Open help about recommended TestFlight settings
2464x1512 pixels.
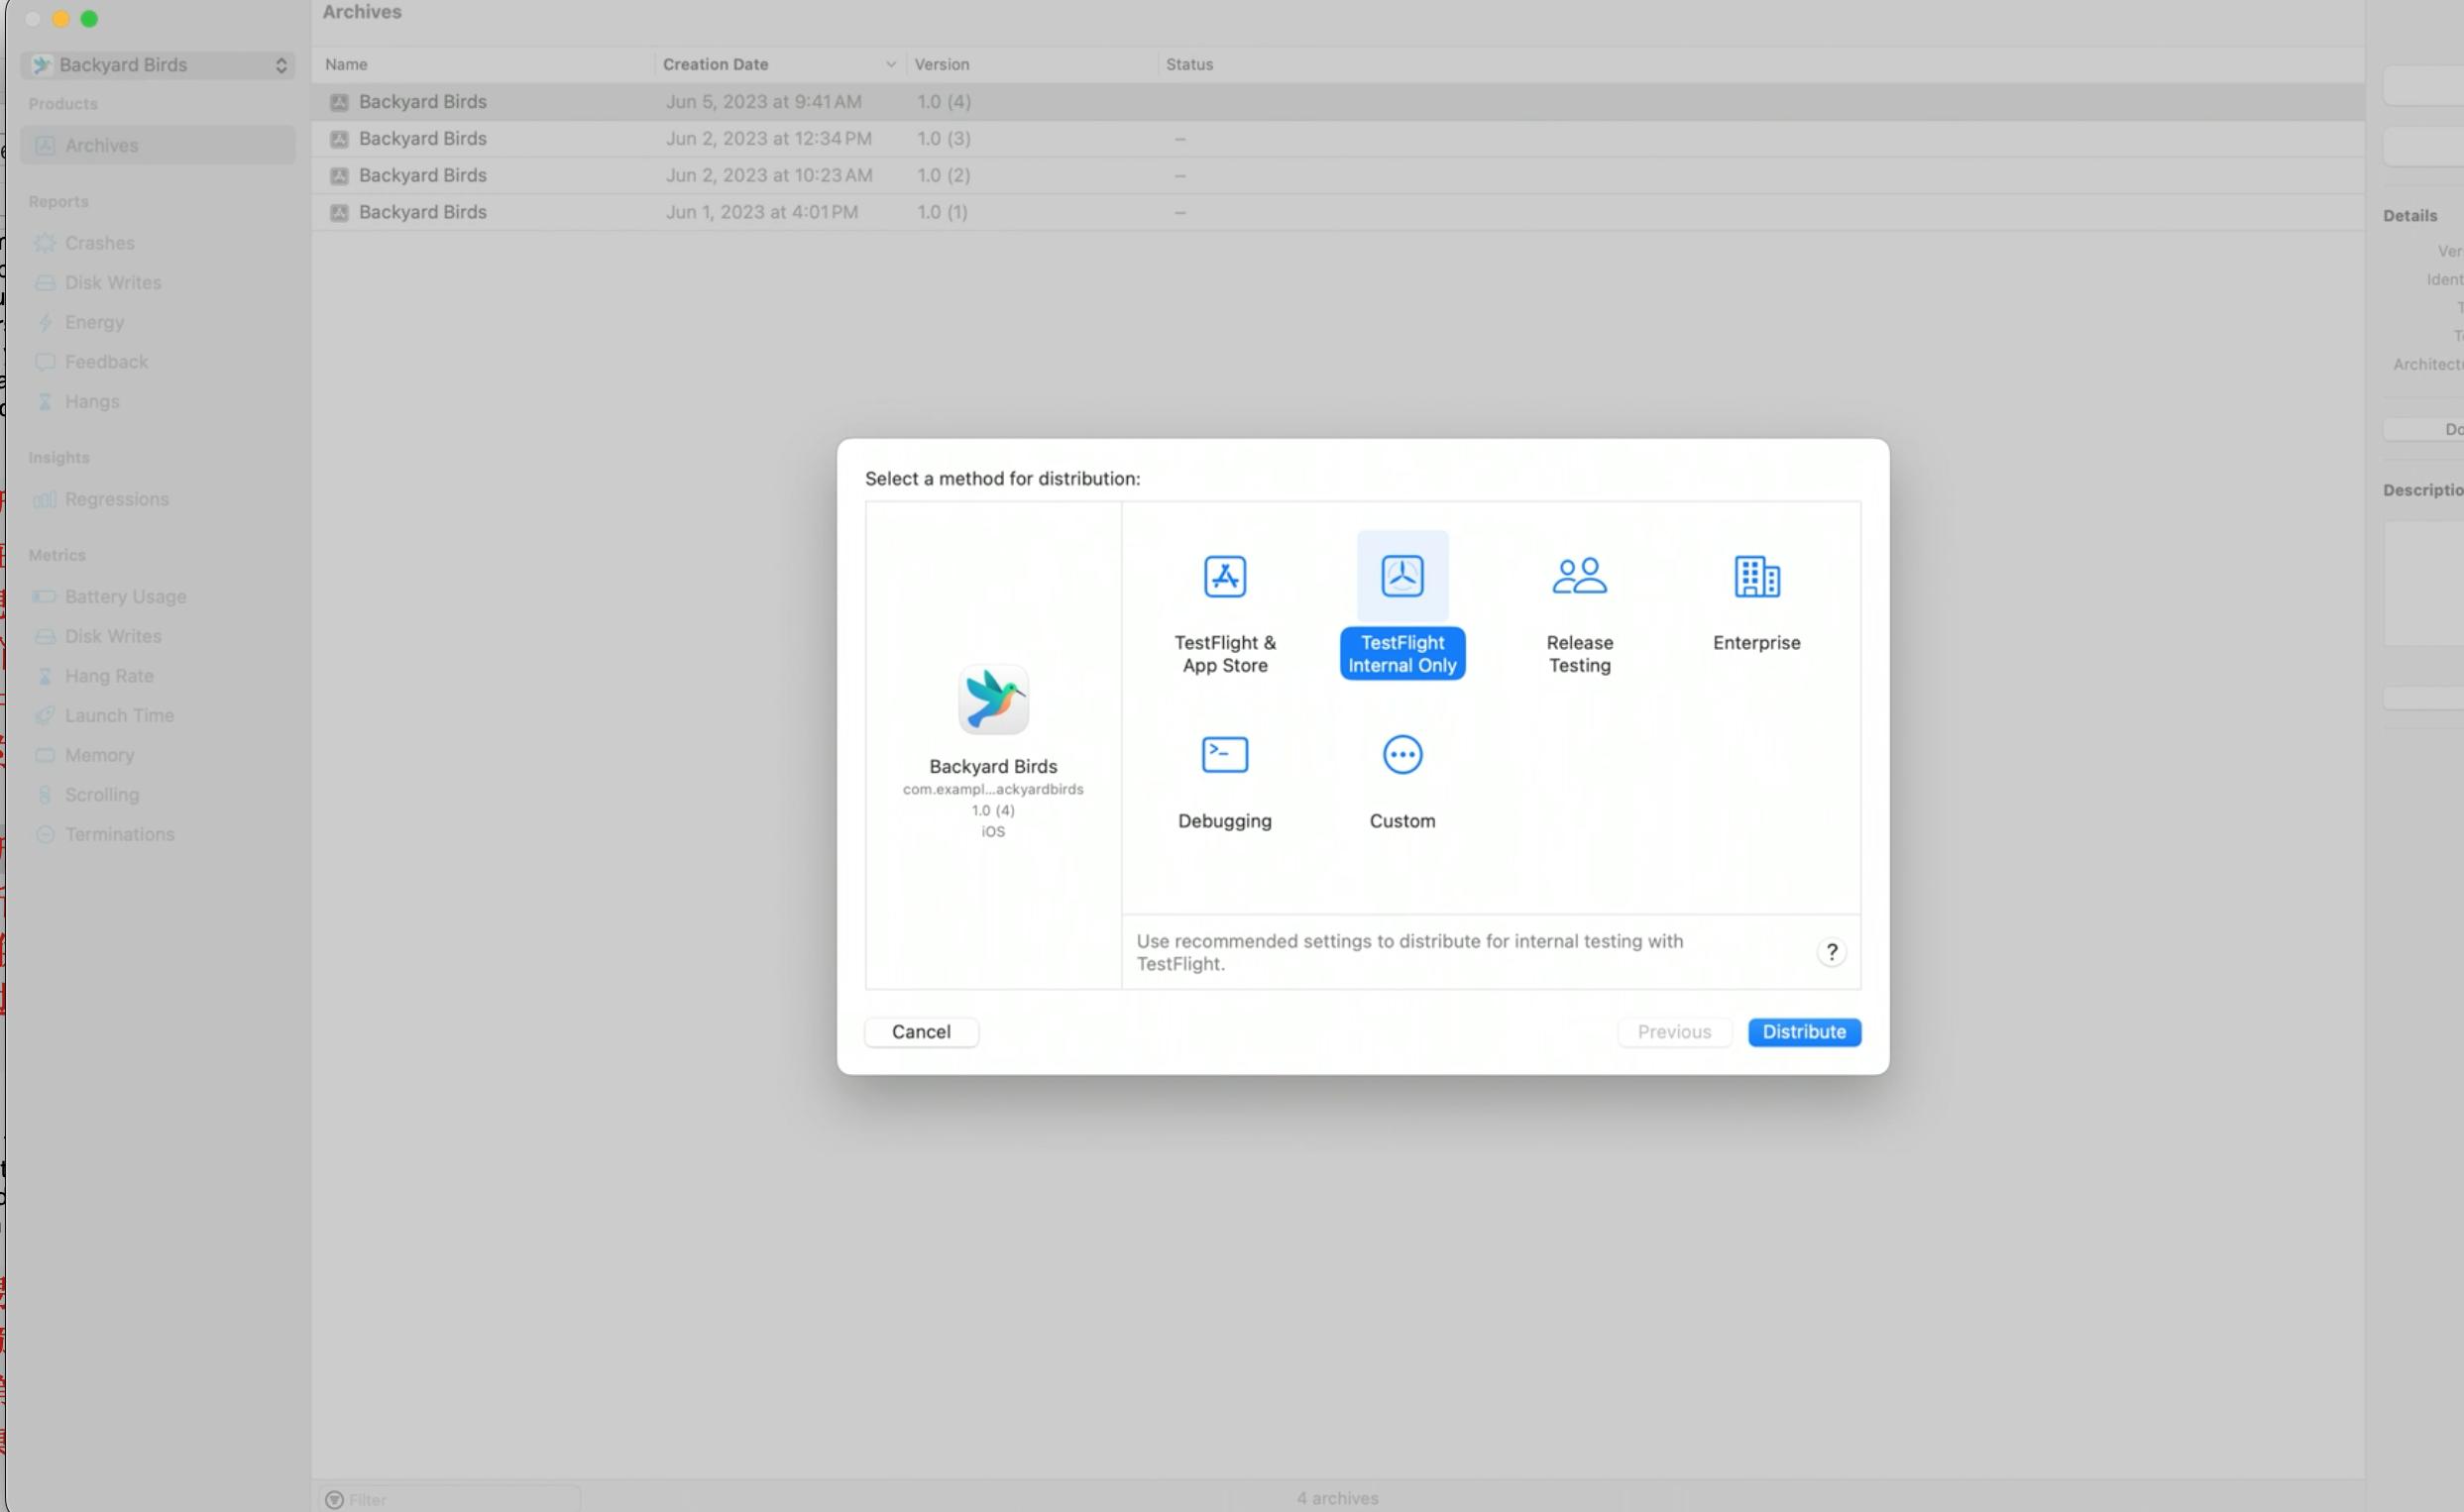pyautogui.click(x=1831, y=951)
